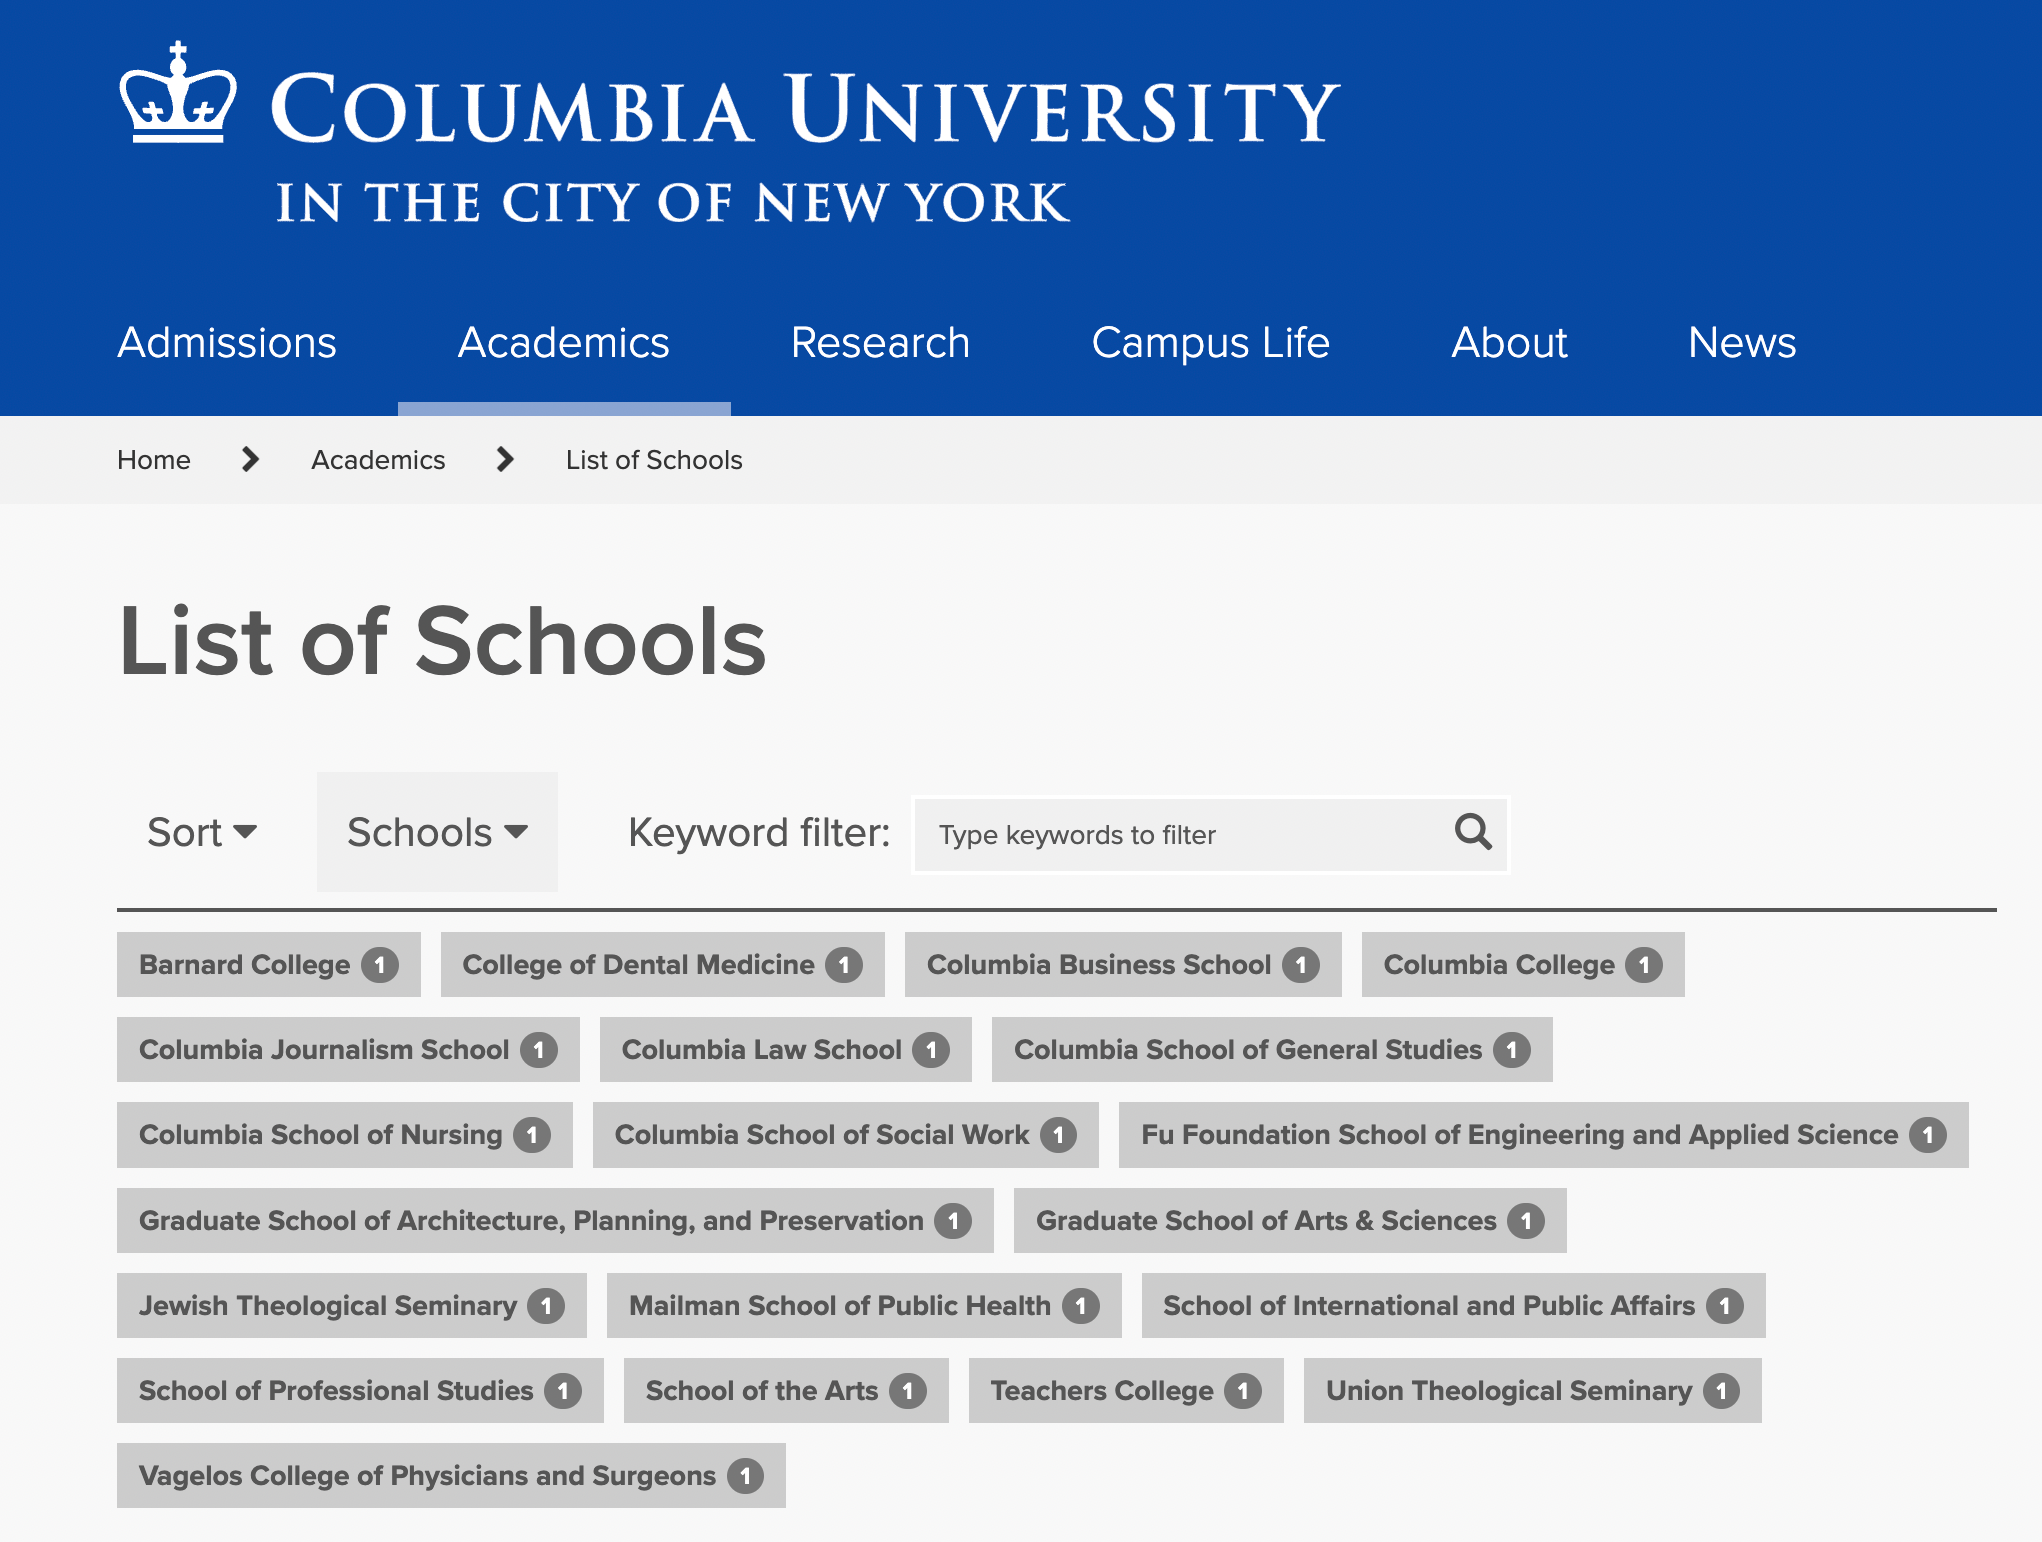Click the List of Schools page heading
2042x1542 pixels.
point(443,642)
